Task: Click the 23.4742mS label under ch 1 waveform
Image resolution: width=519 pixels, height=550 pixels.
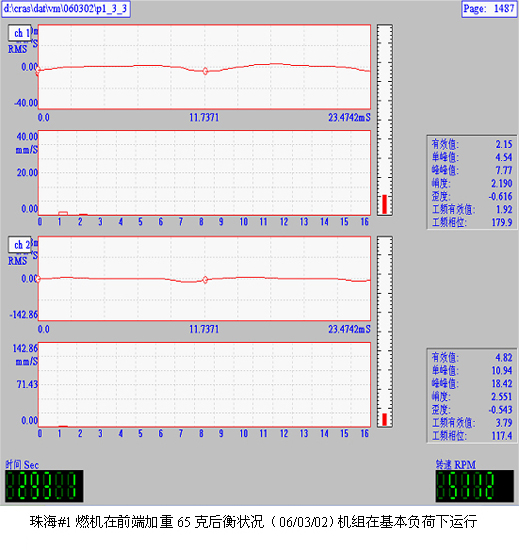Action: coord(349,117)
